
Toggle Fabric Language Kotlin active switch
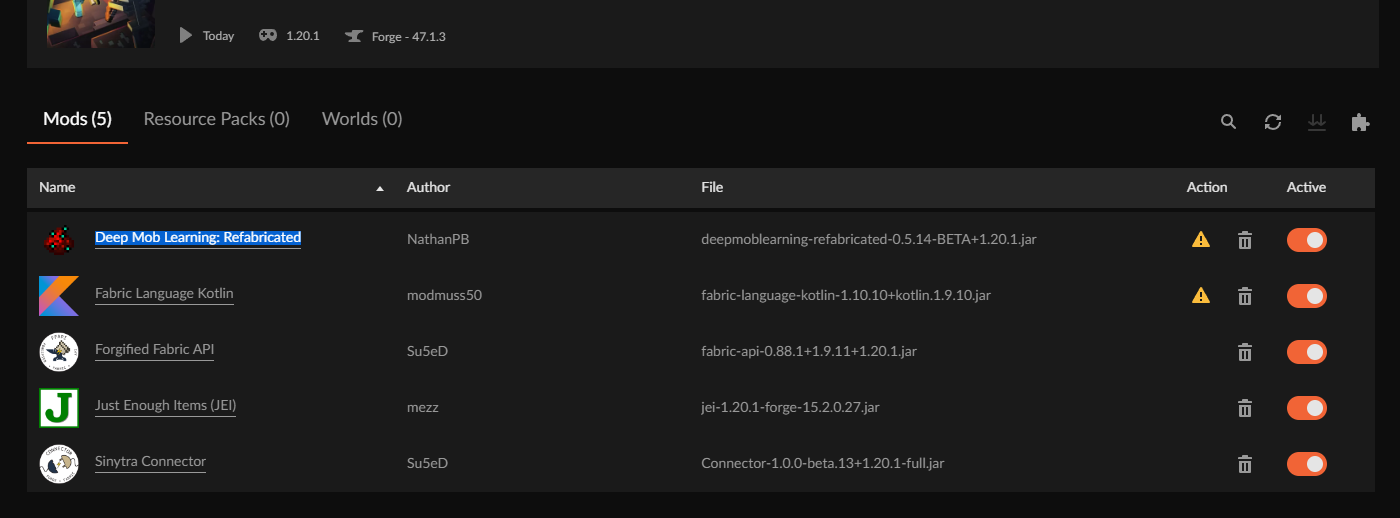(x=1307, y=296)
